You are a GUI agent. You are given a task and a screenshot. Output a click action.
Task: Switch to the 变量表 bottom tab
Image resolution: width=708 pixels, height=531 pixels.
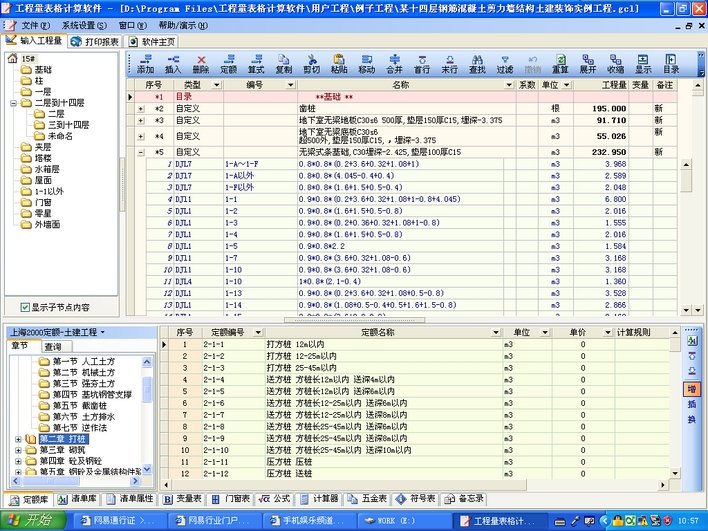pyautogui.click(x=182, y=499)
